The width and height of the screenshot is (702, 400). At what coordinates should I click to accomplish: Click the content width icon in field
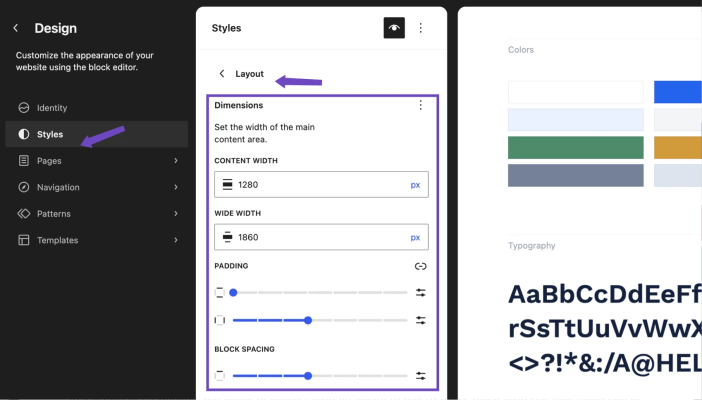point(227,185)
